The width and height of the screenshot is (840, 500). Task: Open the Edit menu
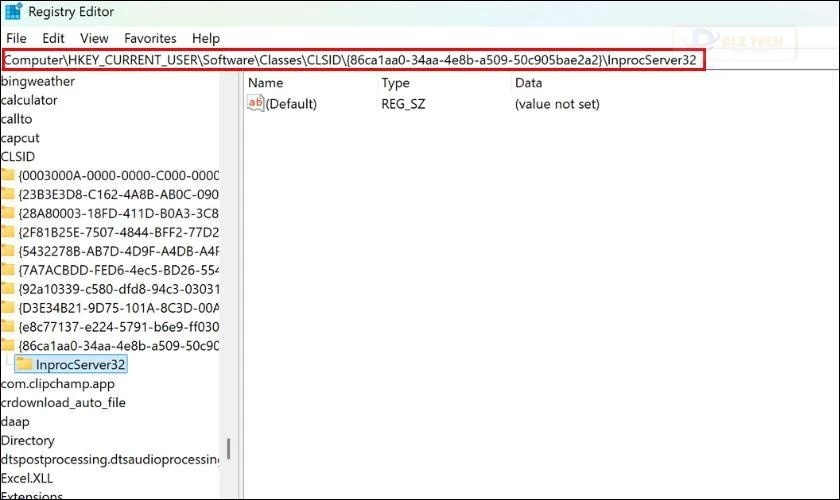53,39
